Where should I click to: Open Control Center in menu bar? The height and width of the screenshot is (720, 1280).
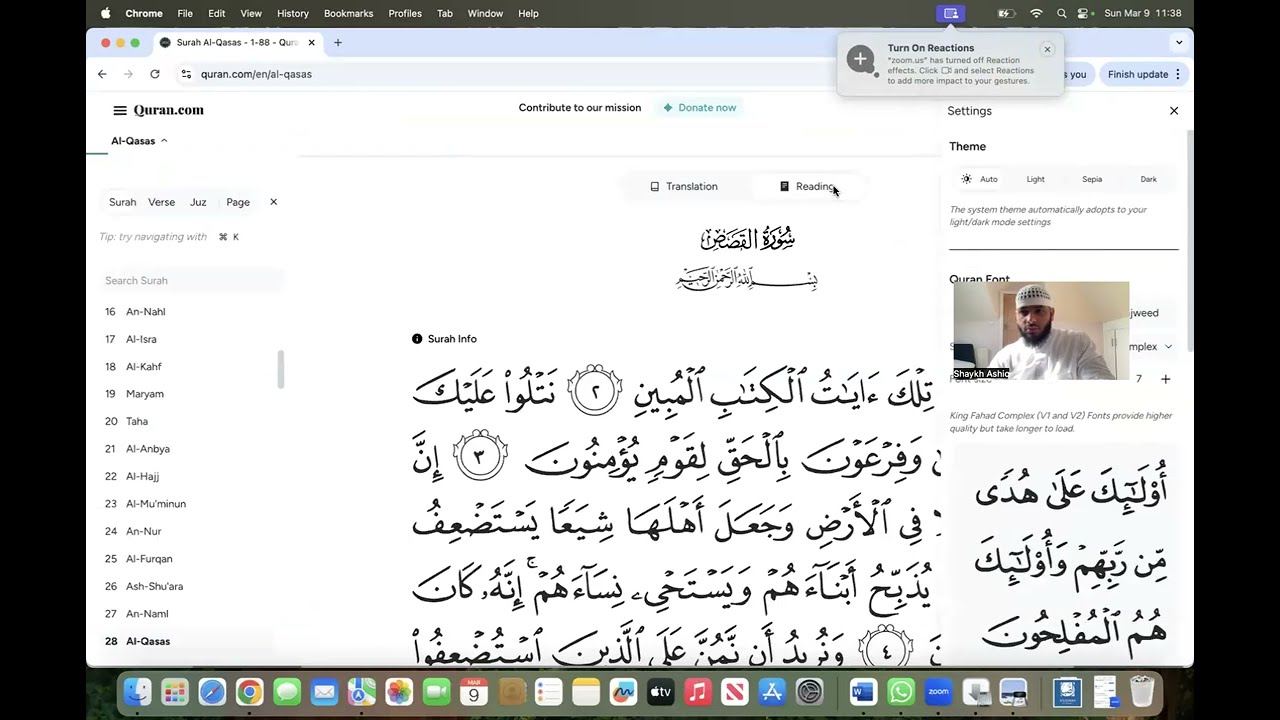pyautogui.click(x=1084, y=13)
